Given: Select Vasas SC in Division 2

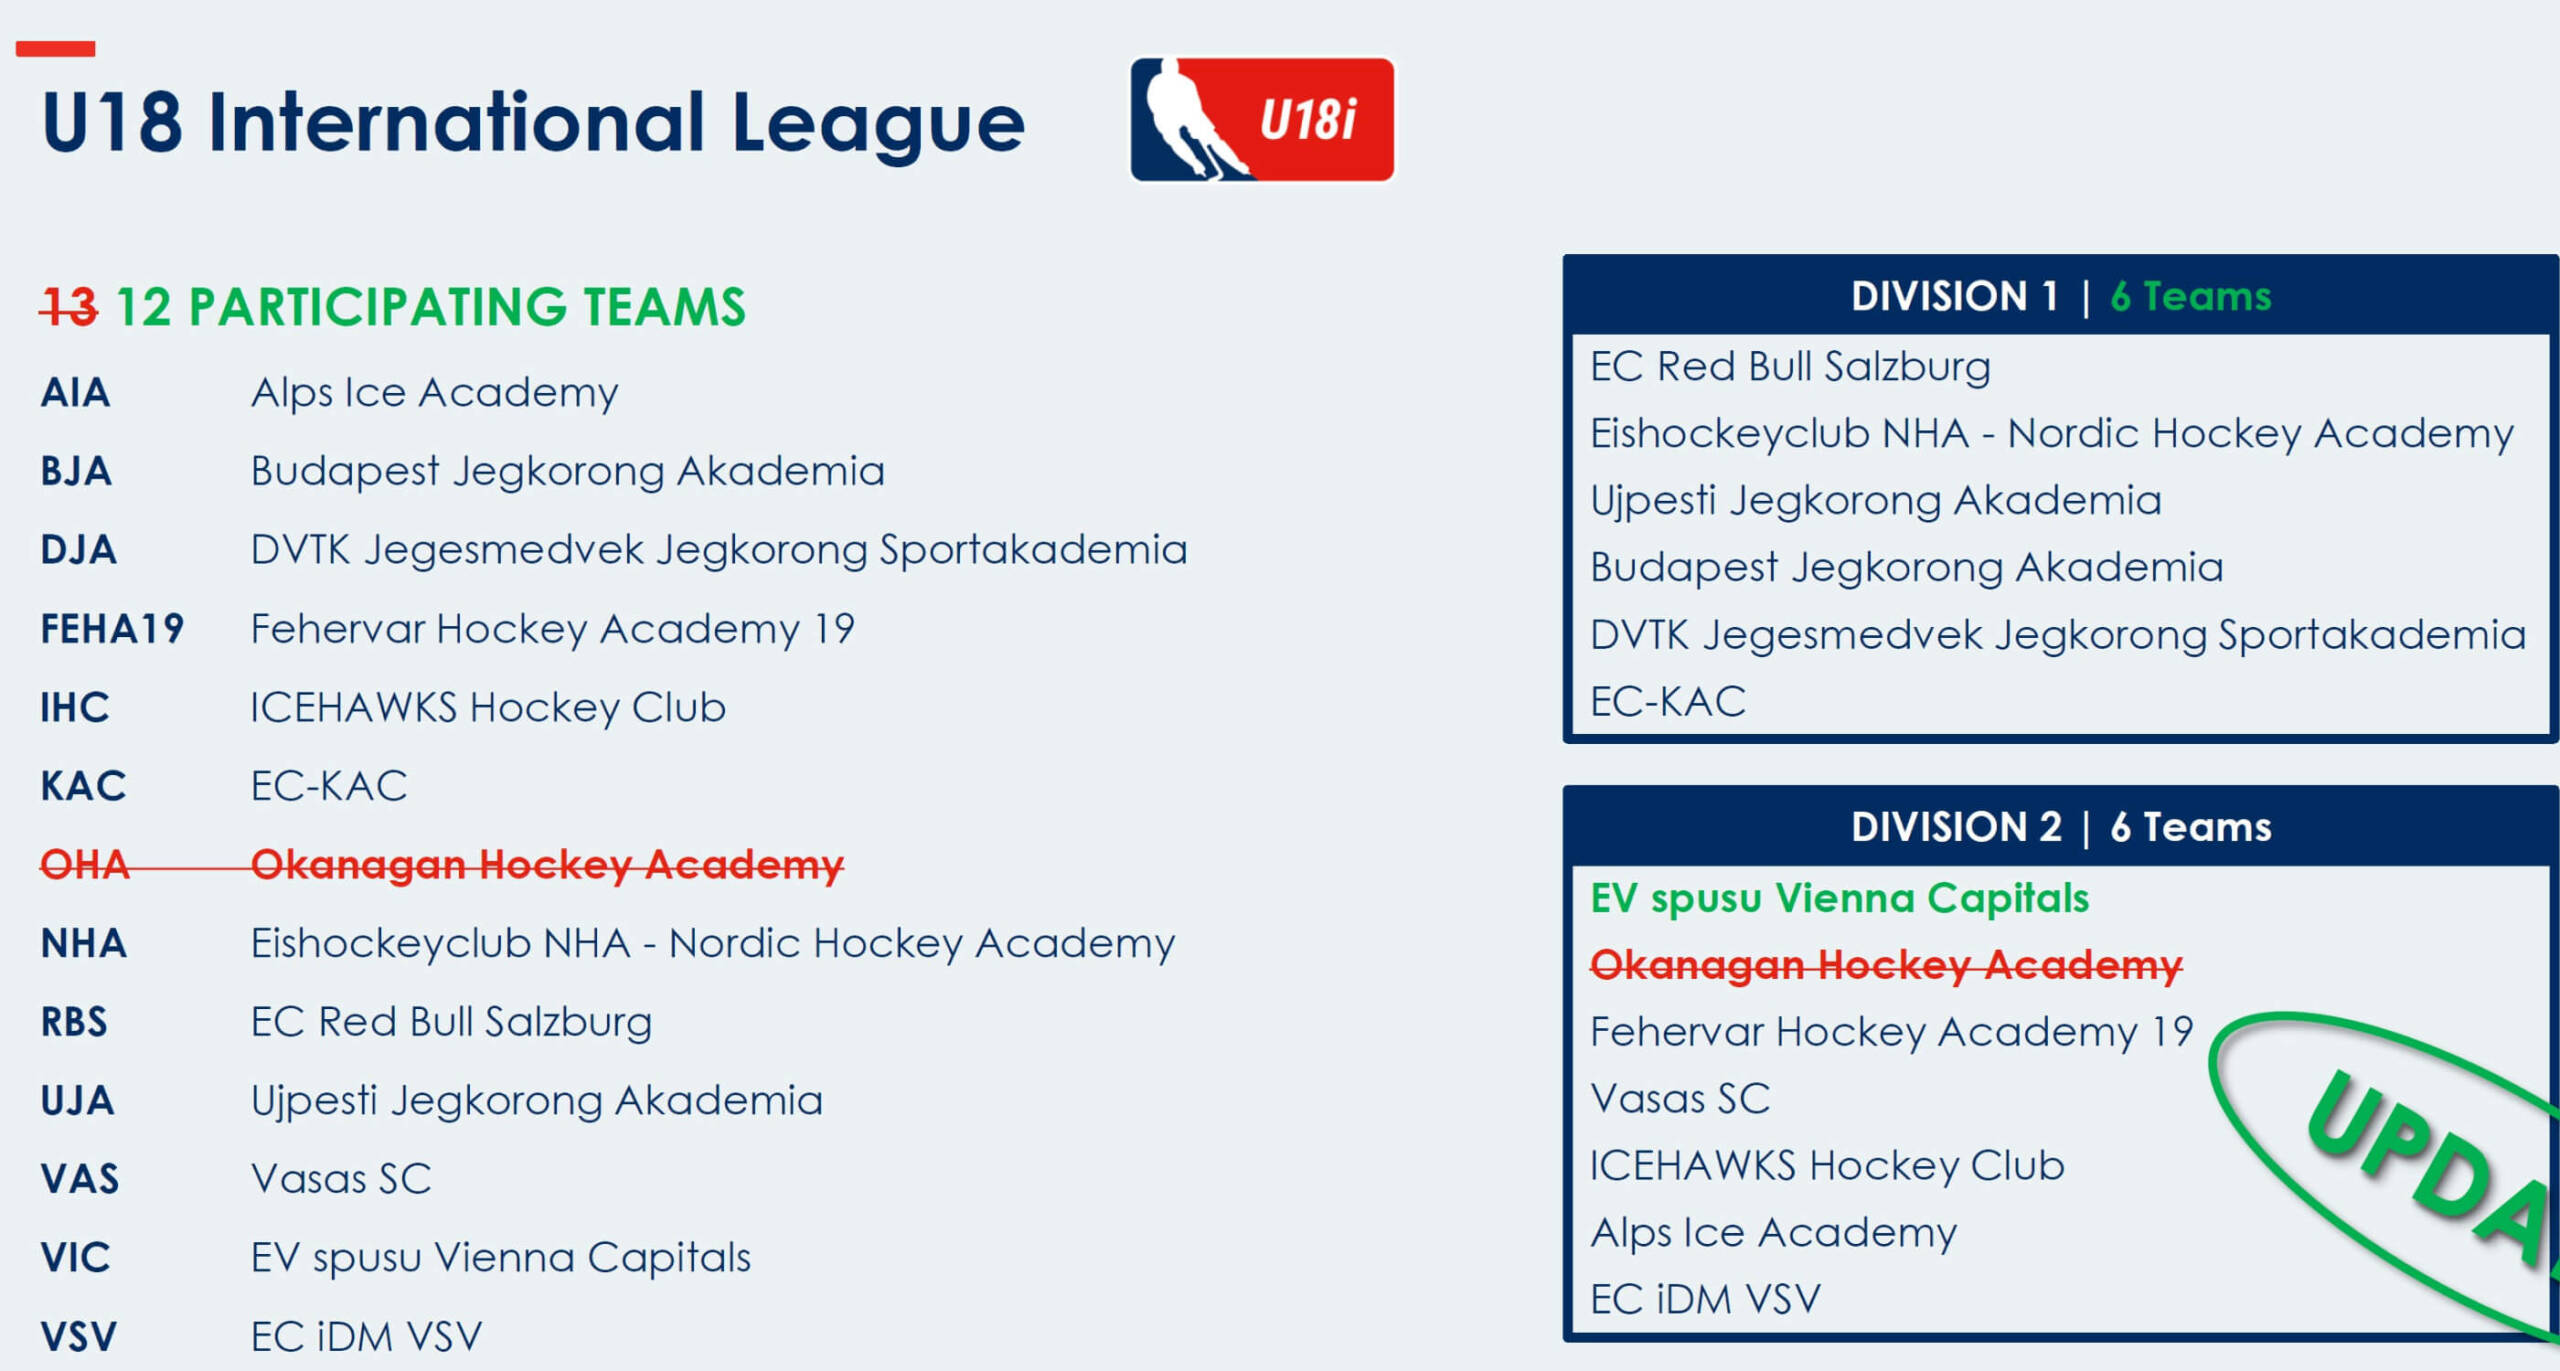Looking at the screenshot, I should (x=1680, y=1098).
